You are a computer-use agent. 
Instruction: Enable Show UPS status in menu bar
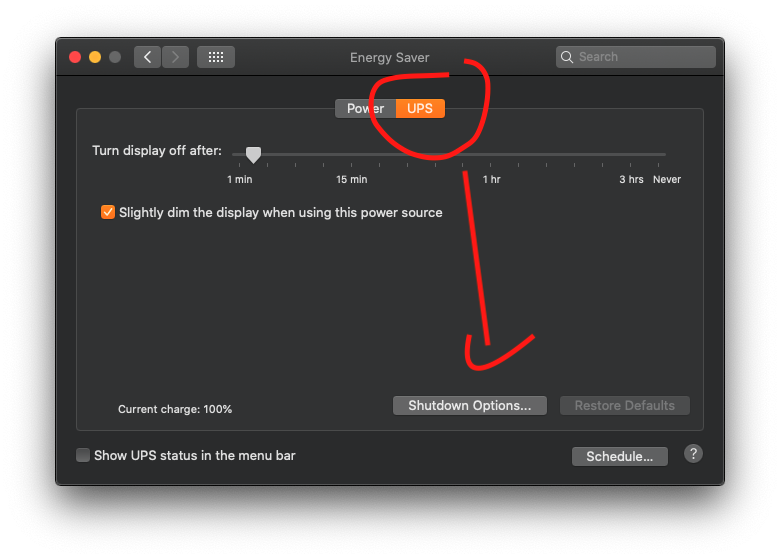pyautogui.click(x=83, y=455)
